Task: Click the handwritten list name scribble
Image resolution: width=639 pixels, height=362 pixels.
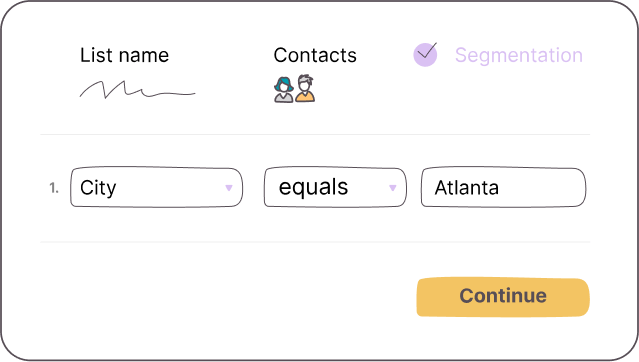Action: (137, 90)
